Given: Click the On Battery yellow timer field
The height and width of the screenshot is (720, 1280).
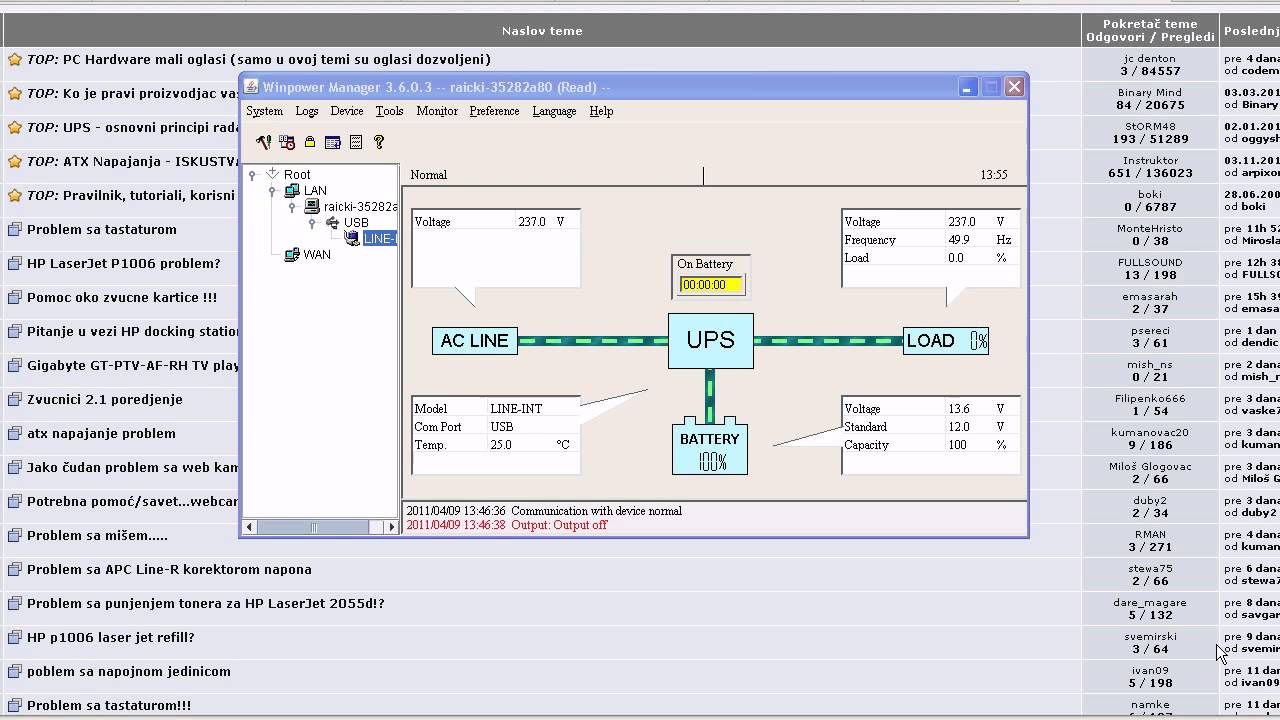Looking at the screenshot, I should (710, 285).
